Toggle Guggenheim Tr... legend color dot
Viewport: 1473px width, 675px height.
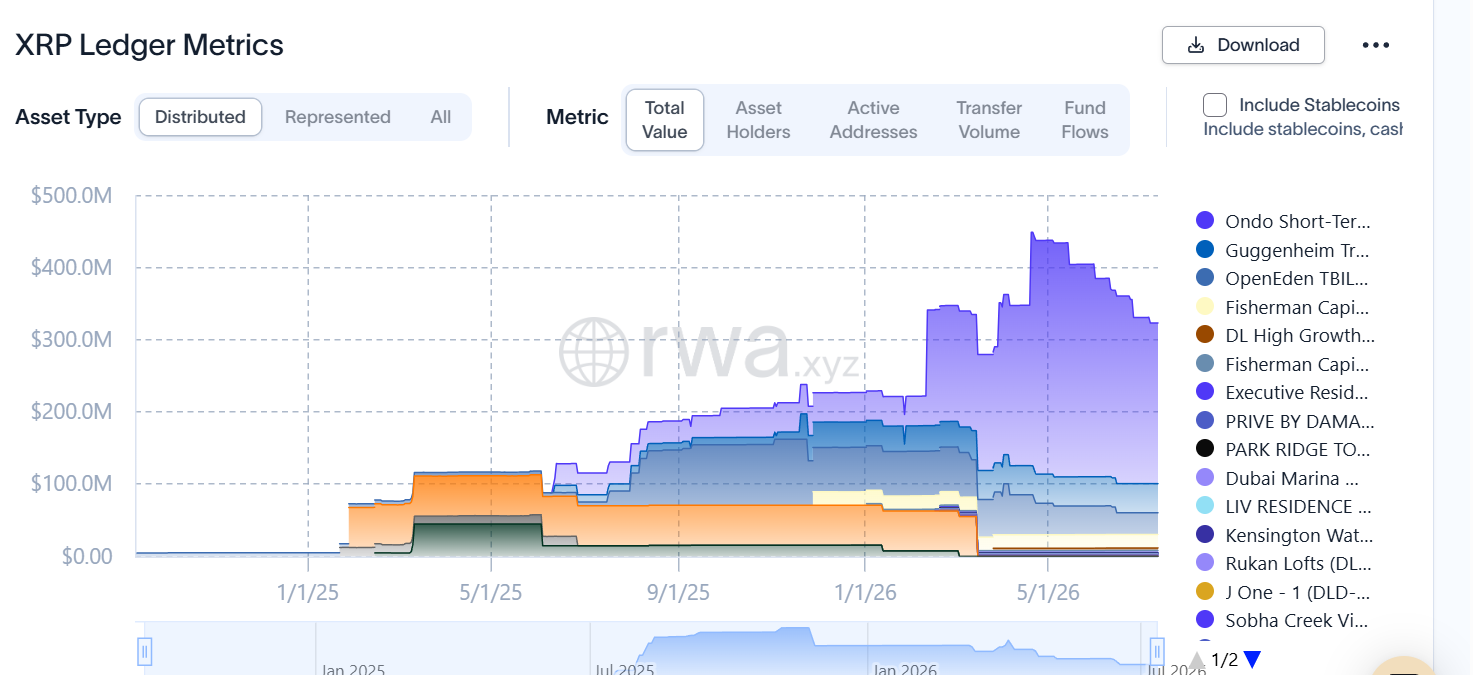coord(1205,250)
